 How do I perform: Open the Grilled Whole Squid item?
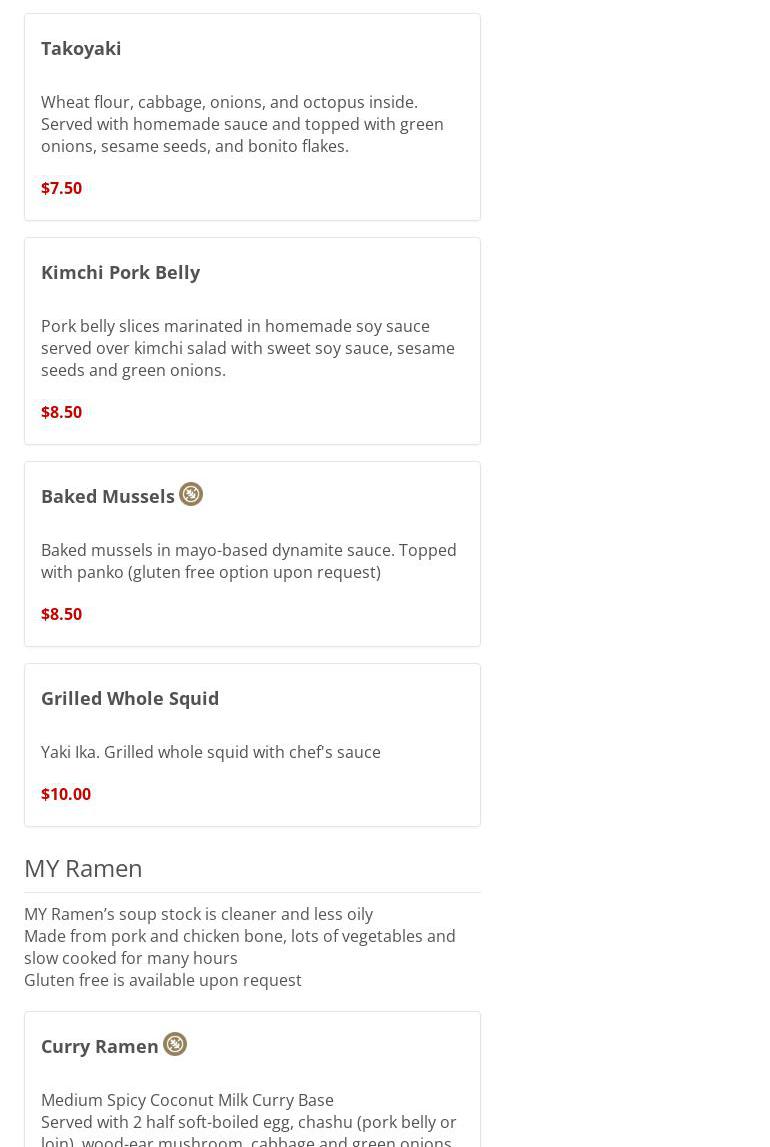[130, 698]
